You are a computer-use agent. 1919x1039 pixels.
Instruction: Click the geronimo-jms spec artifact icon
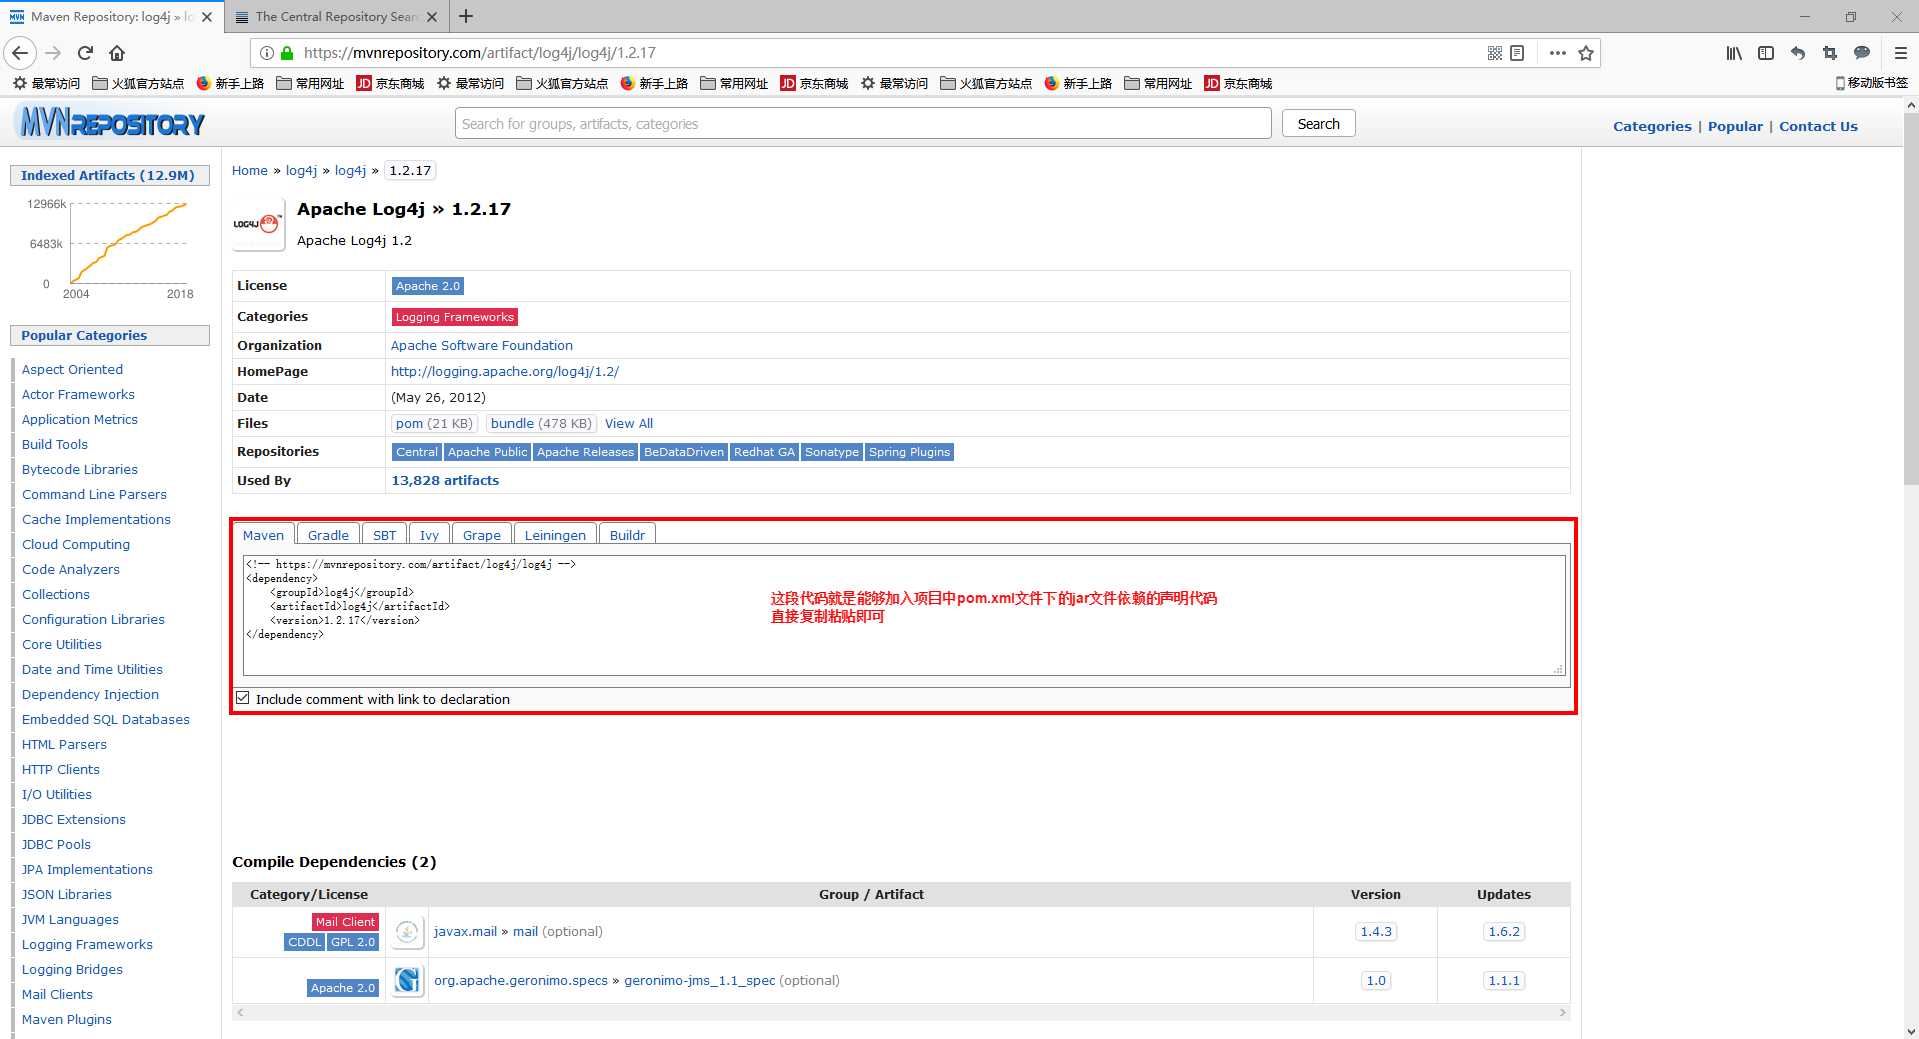(407, 981)
